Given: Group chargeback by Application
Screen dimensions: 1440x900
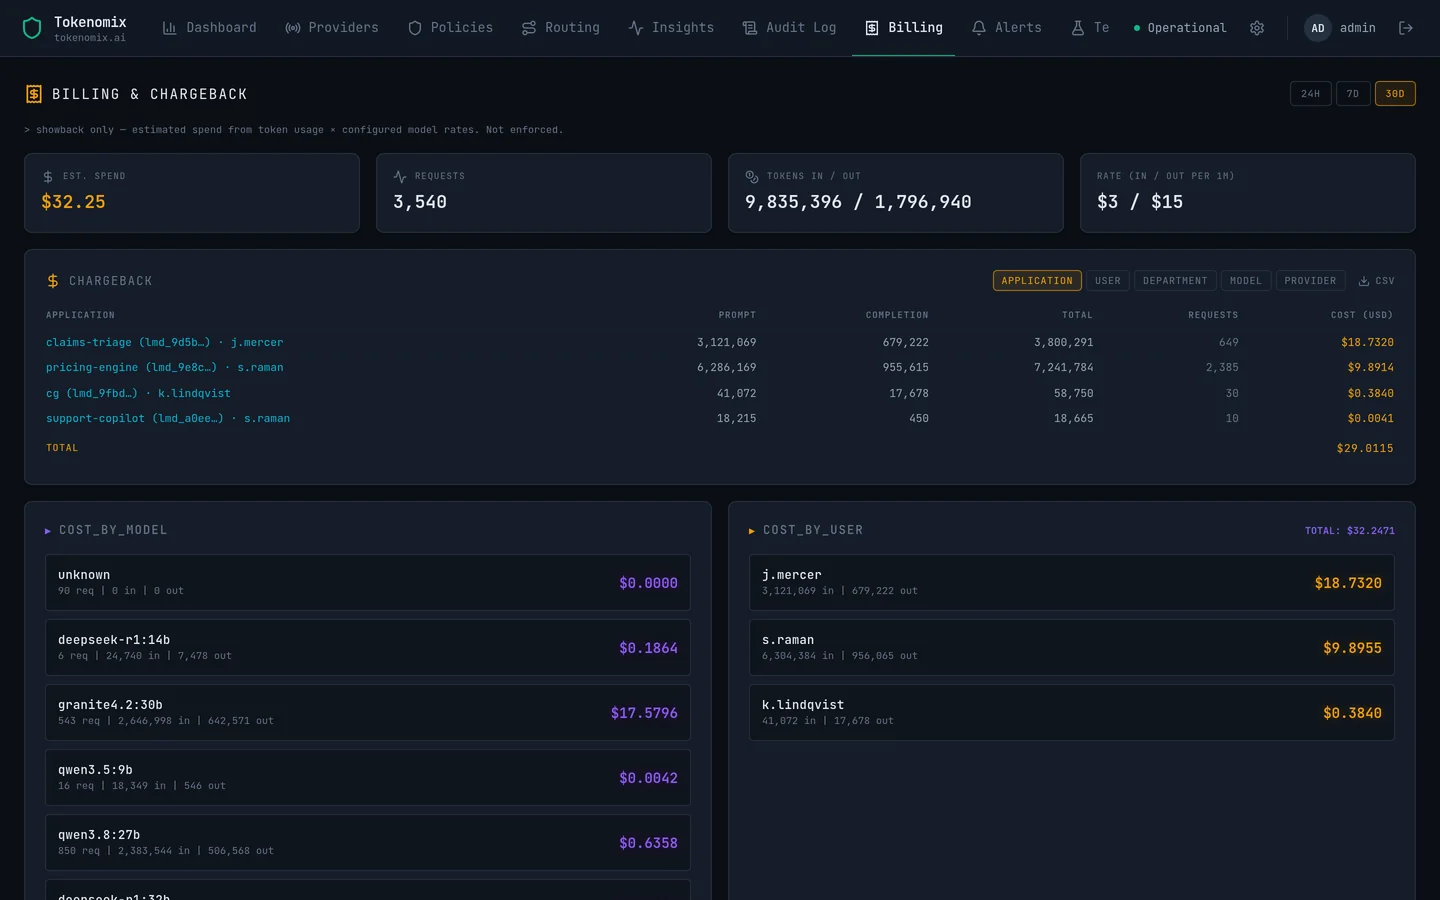Looking at the screenshot, I should (x=1037, y=281).
